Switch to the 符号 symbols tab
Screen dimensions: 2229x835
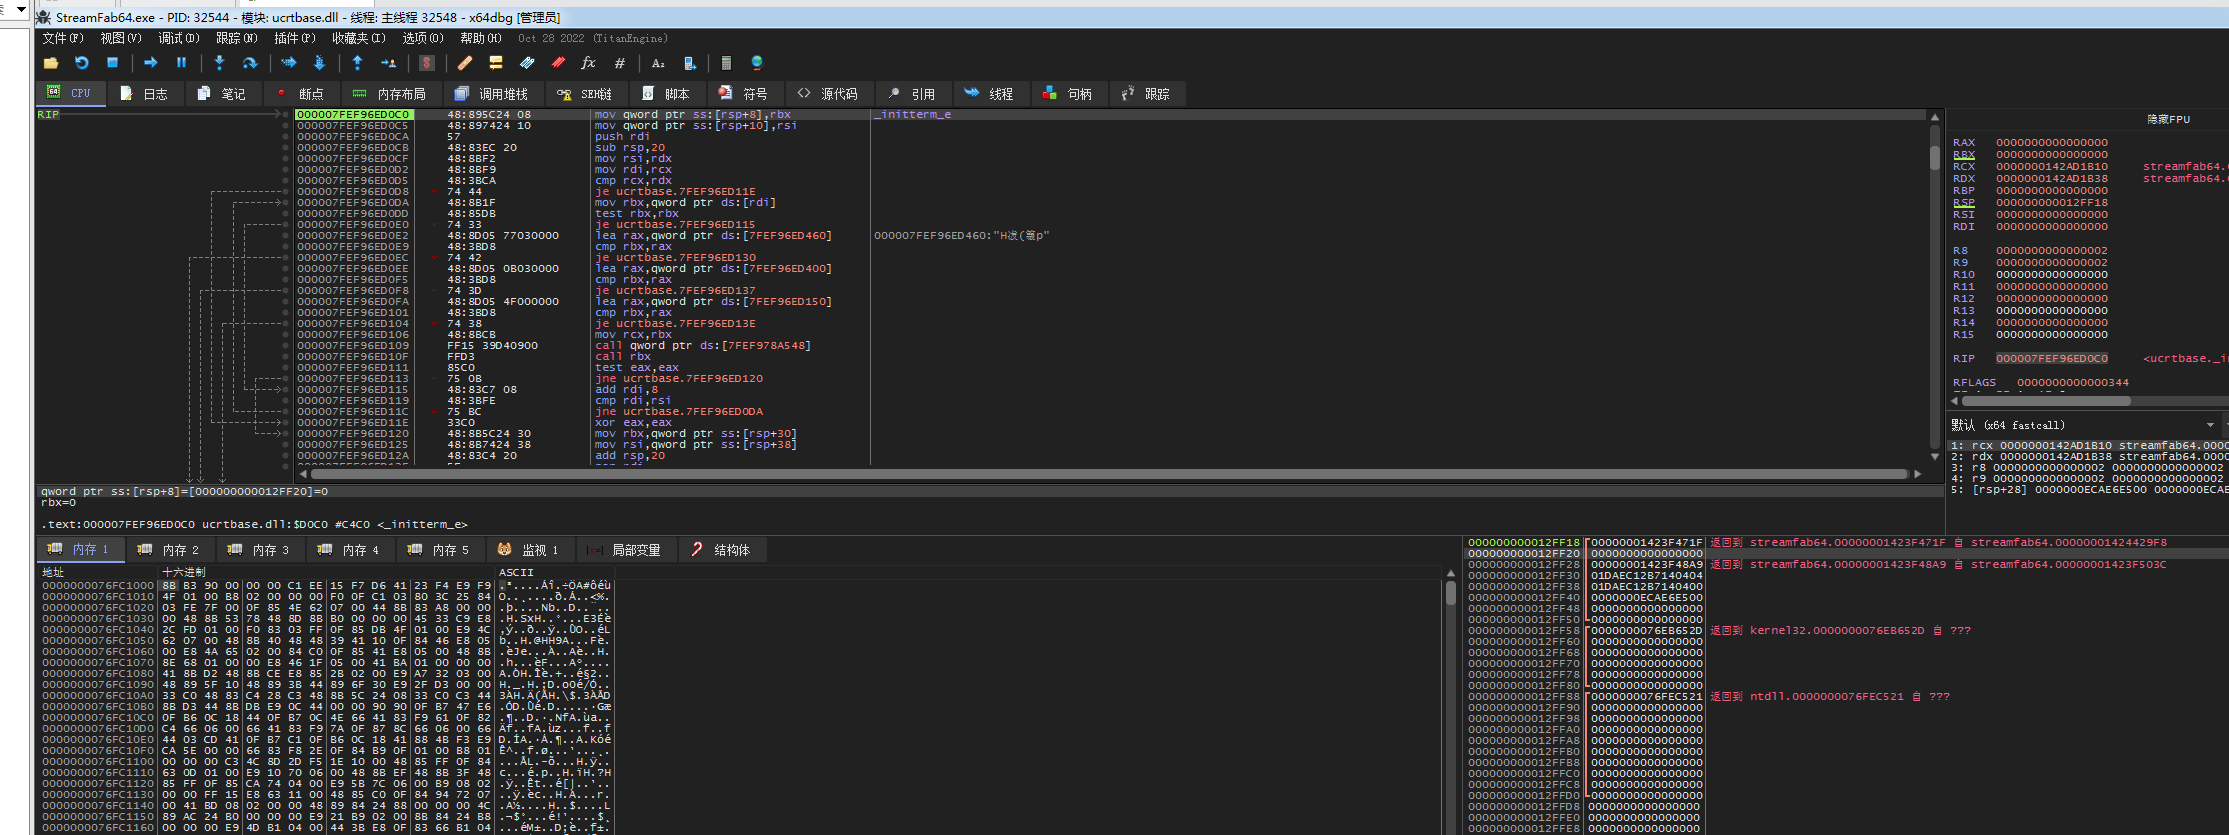[x=744, y=93]
